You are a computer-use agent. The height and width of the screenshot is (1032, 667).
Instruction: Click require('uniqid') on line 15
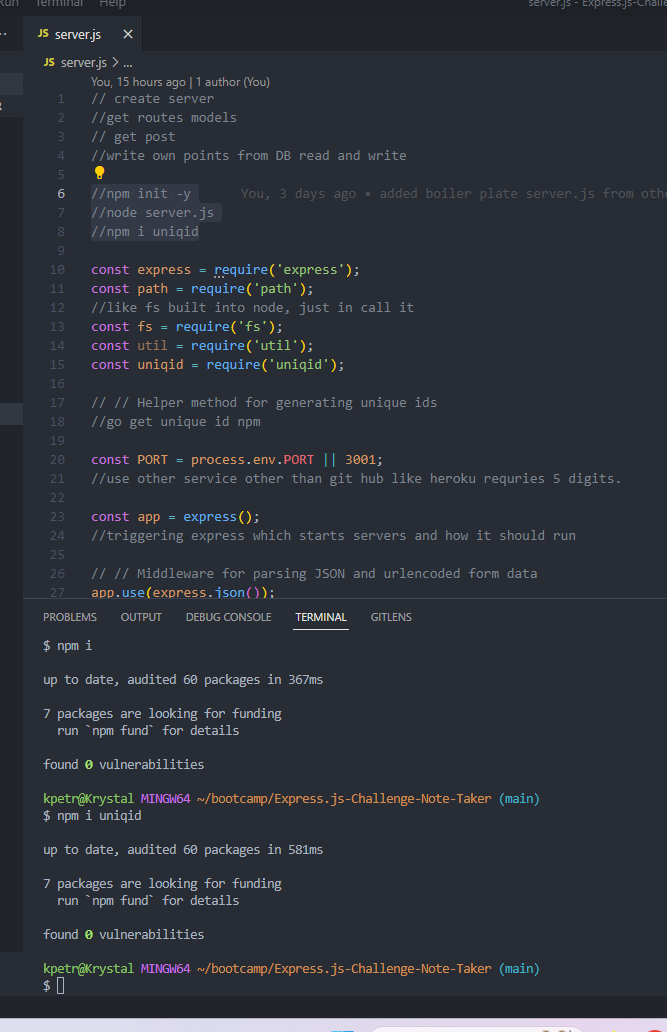click(272, 365)
